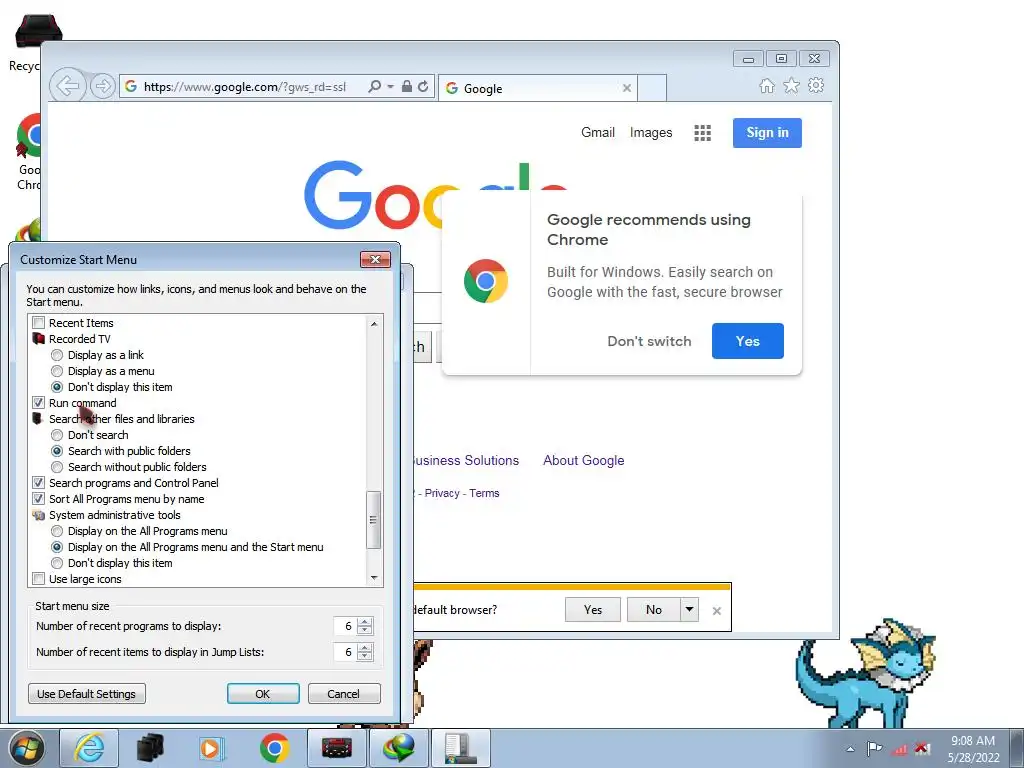Click the Customize Start Menu list scrollbar thumb
The width and height of the screenshot is (1024, 768).
coord(374,520)
